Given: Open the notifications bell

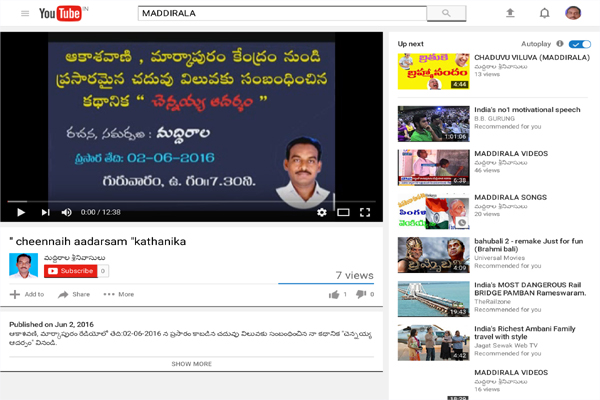Looking at the screenshot, I should (545, 13).
